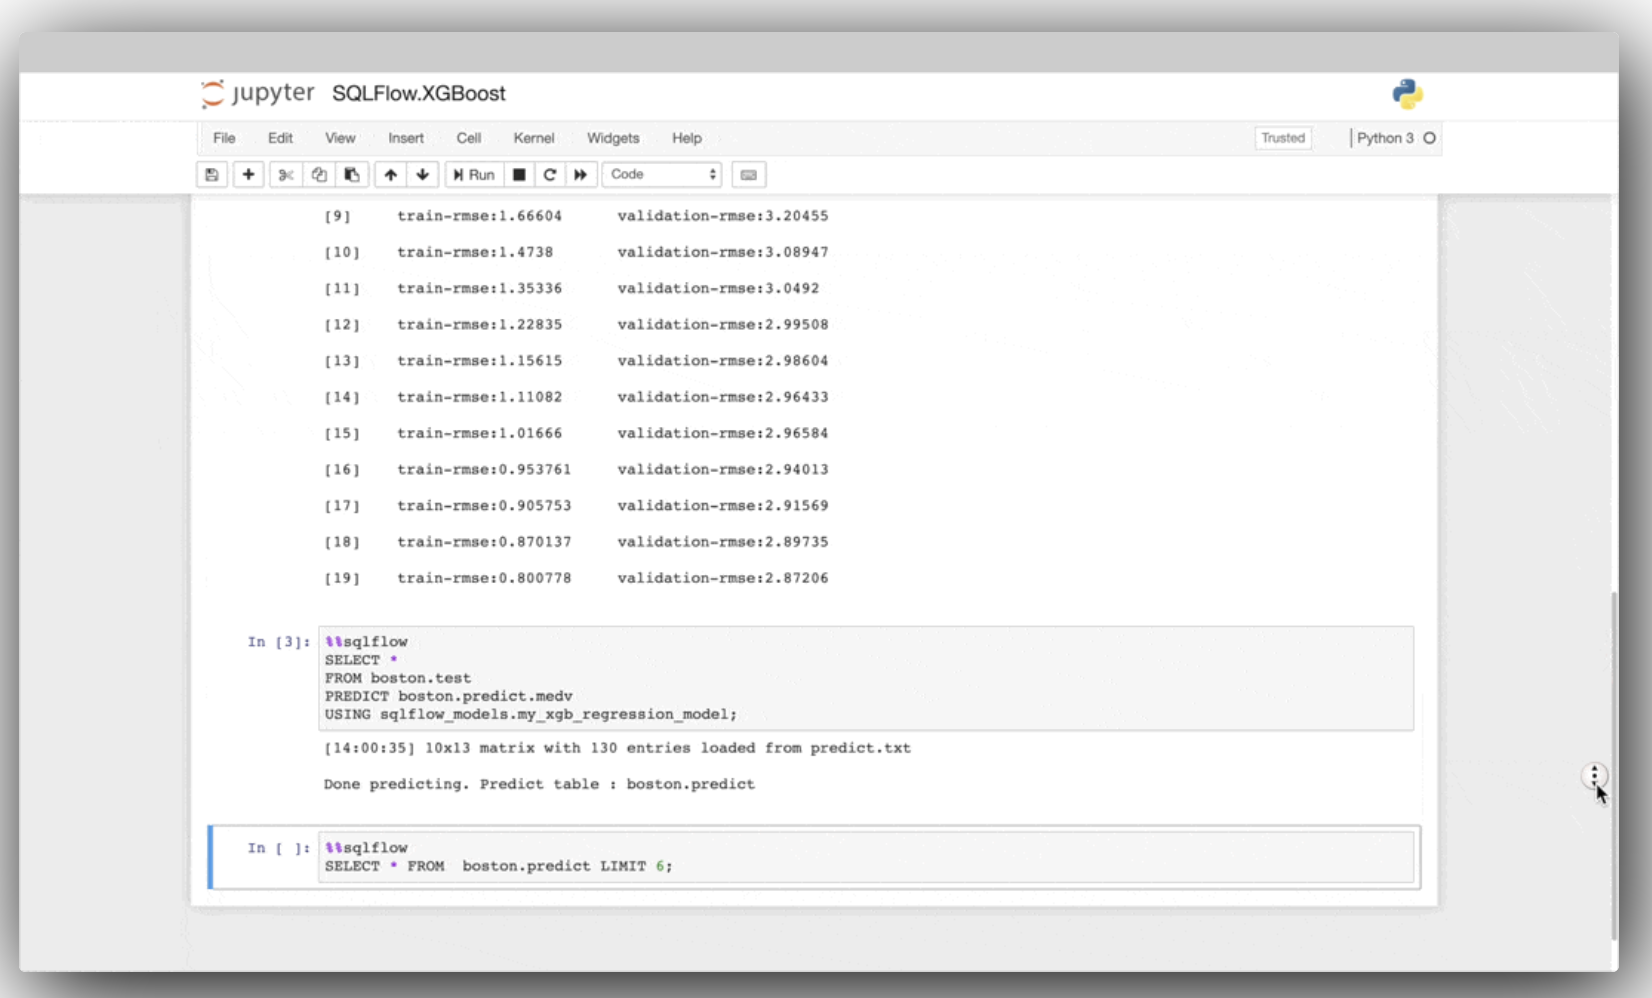Image resolution: width=1652 pixels, height=998 pixels.
Task: Click into the In [3] sqlflow PREDICT cell
Action: 866,678
